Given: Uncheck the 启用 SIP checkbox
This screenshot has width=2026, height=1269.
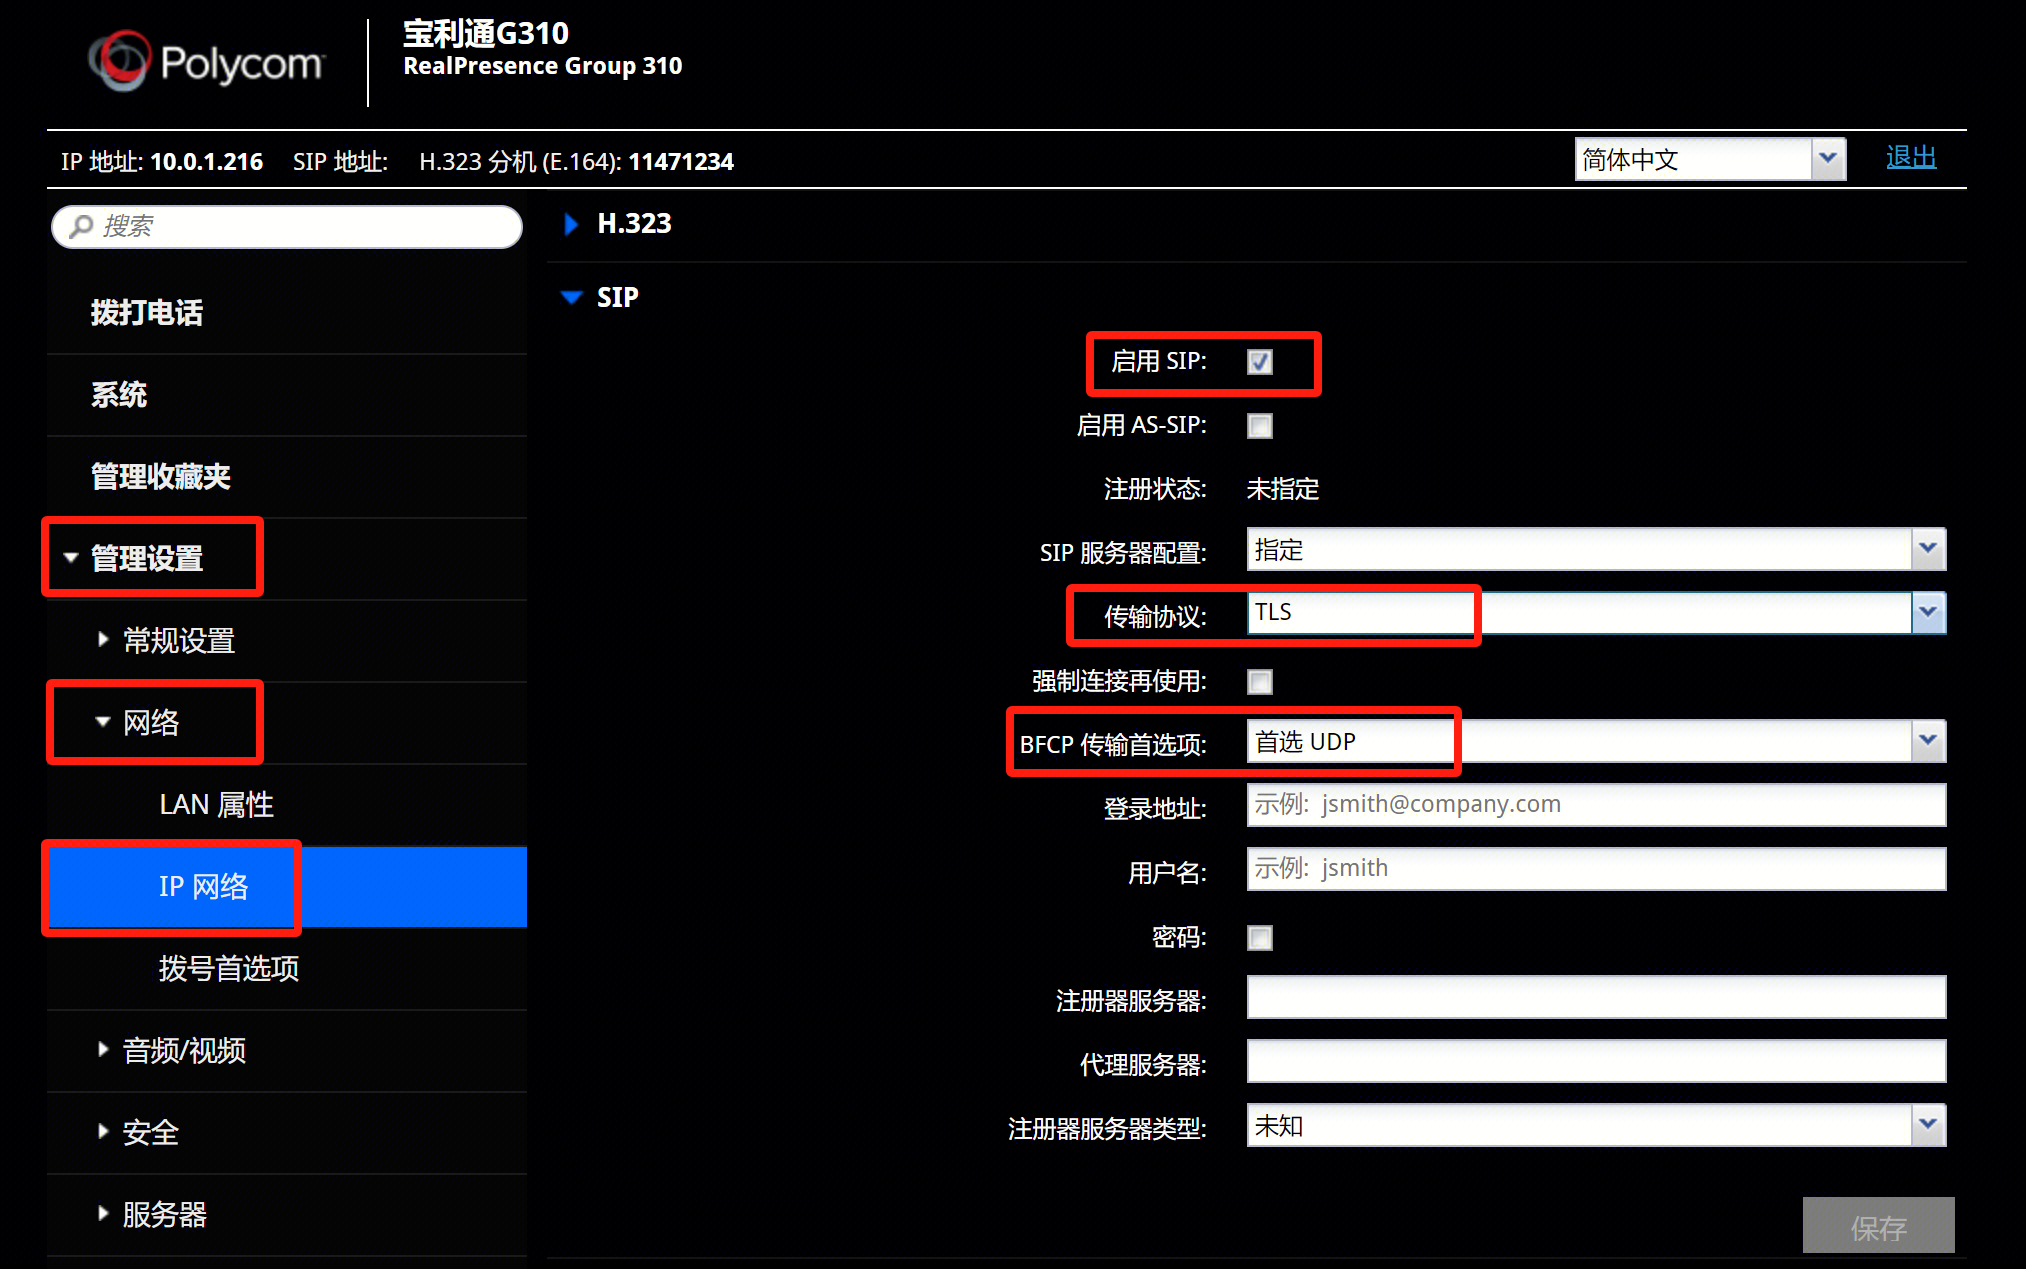Looking at the screenshot, I should (x=1259, y=362).
